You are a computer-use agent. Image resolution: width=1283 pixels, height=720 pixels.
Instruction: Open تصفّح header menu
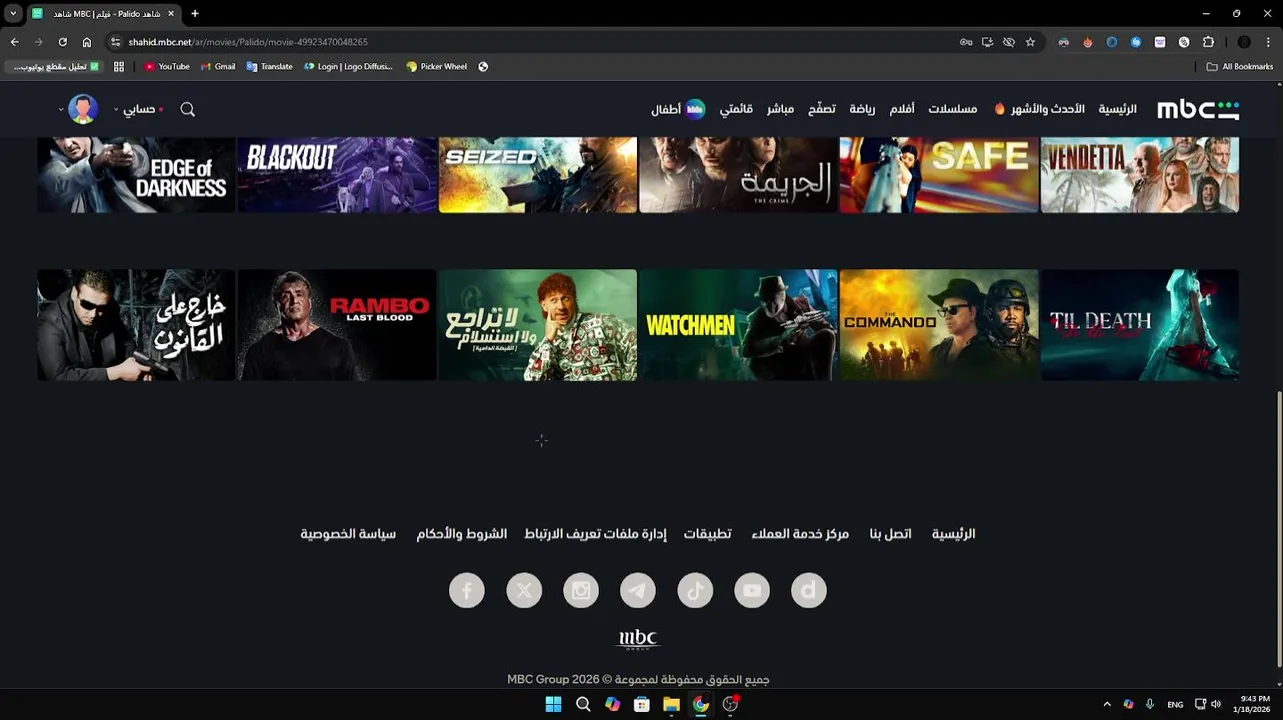[822, 109]
